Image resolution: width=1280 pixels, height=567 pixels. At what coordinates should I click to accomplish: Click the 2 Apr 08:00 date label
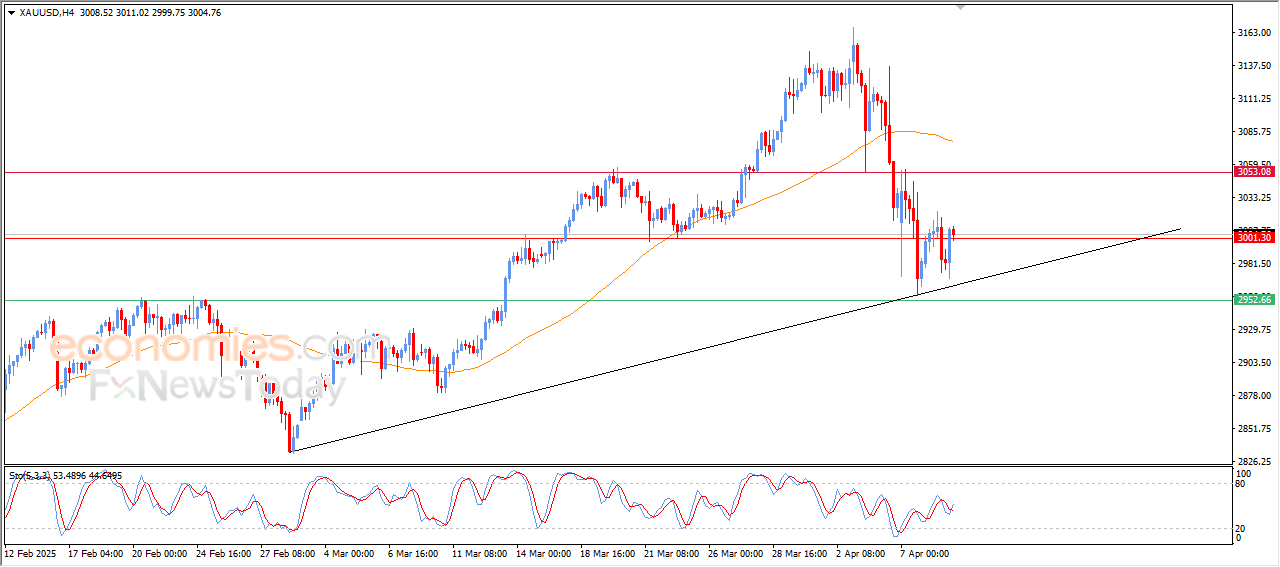(863, 552)
